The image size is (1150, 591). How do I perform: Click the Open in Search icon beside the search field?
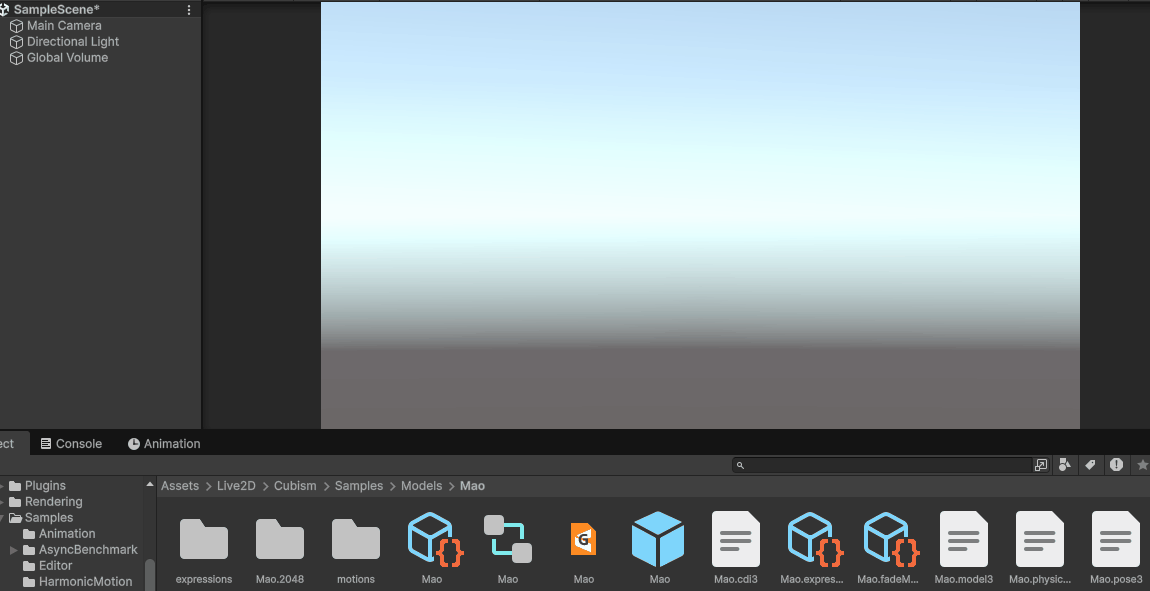coord(1041,465)
